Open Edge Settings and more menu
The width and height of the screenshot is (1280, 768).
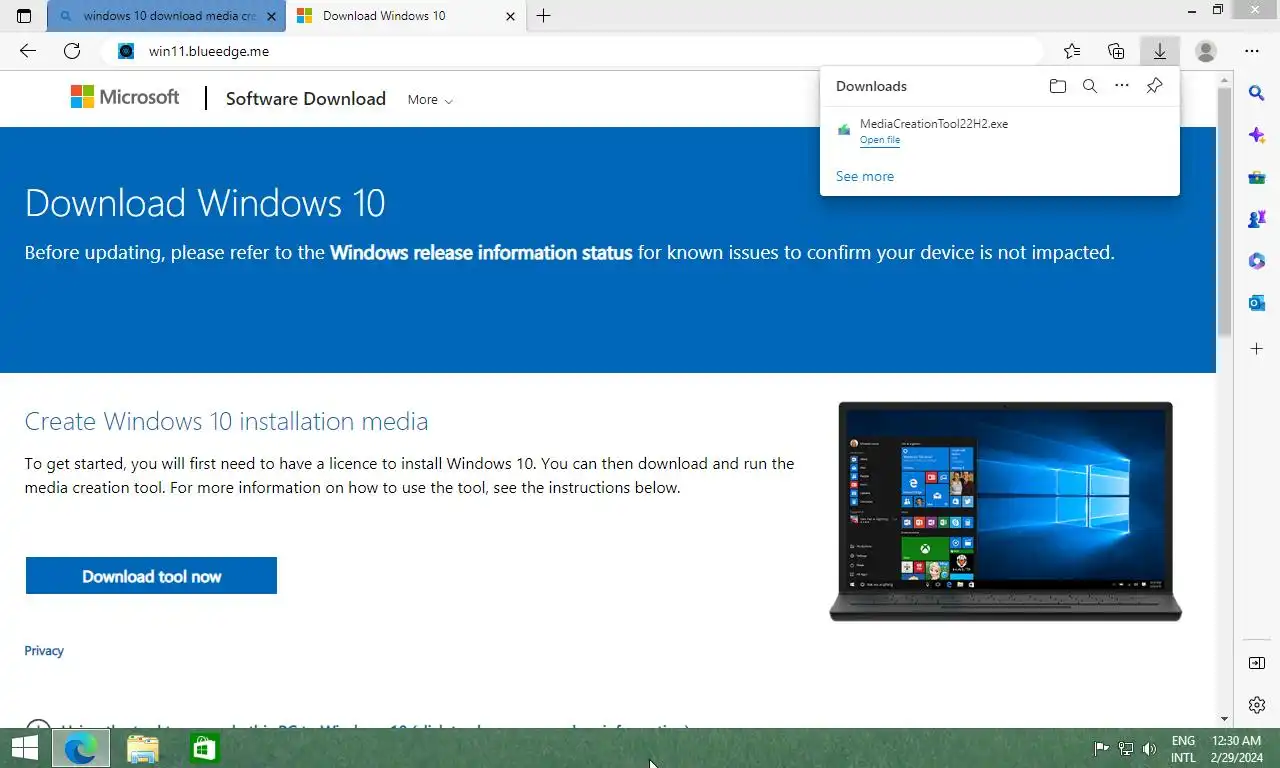tap(1252, 51)
